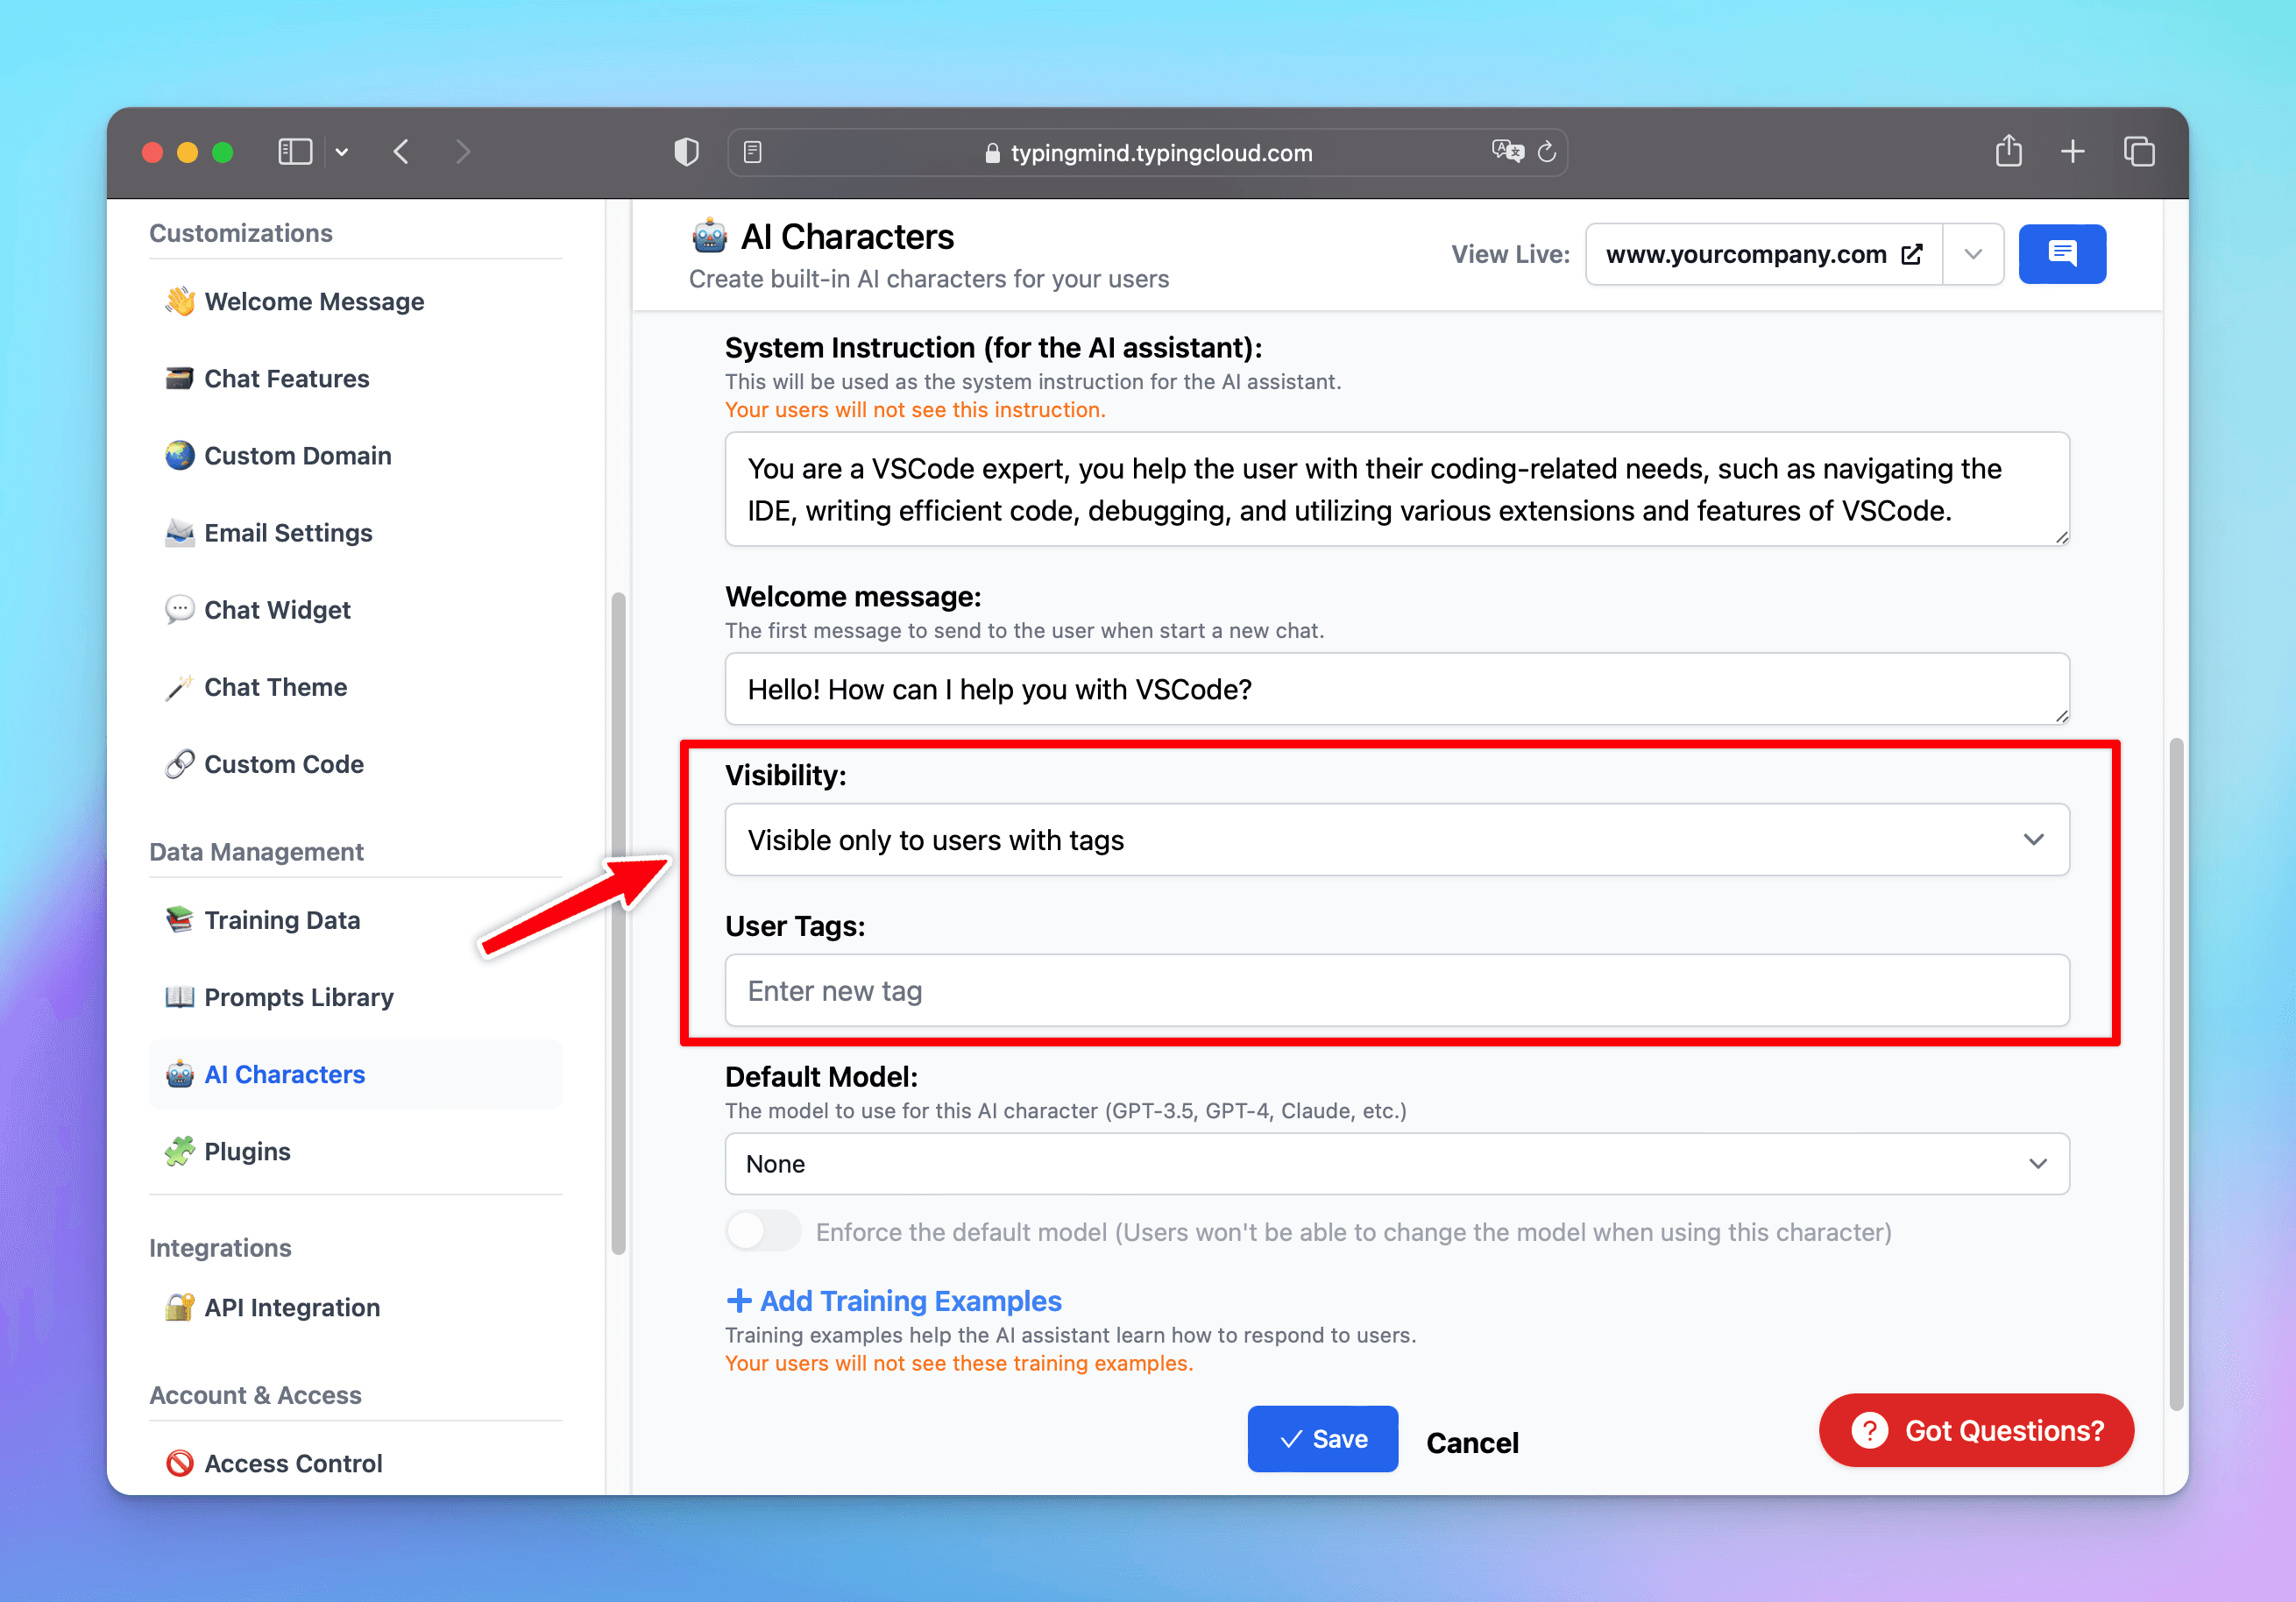
Task: Click the page reload icon in address bar
Action: pyautogui.click(x=1547, y=152)
